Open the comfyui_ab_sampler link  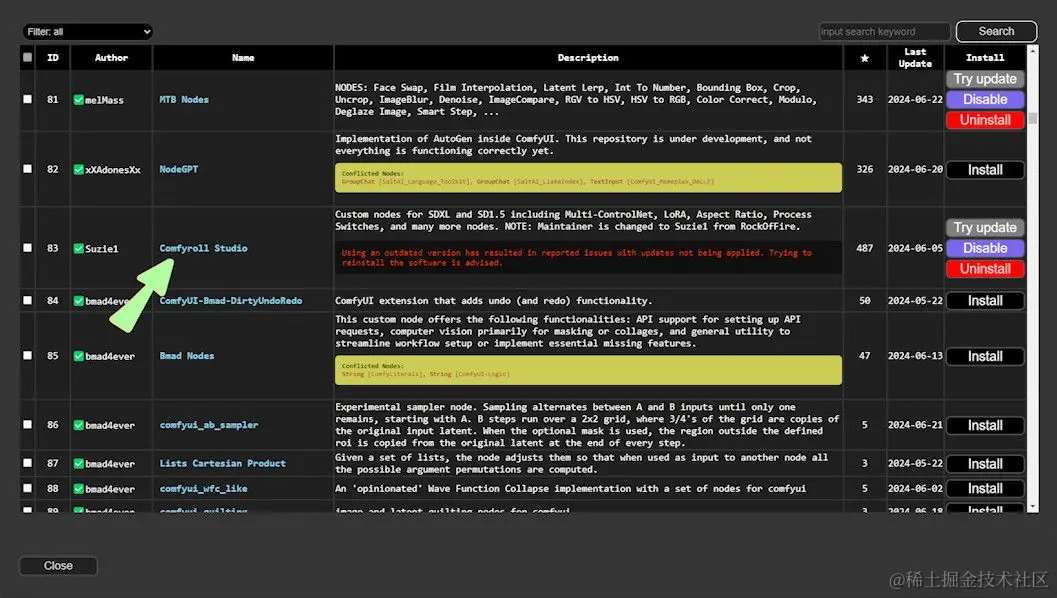[209, 425]
